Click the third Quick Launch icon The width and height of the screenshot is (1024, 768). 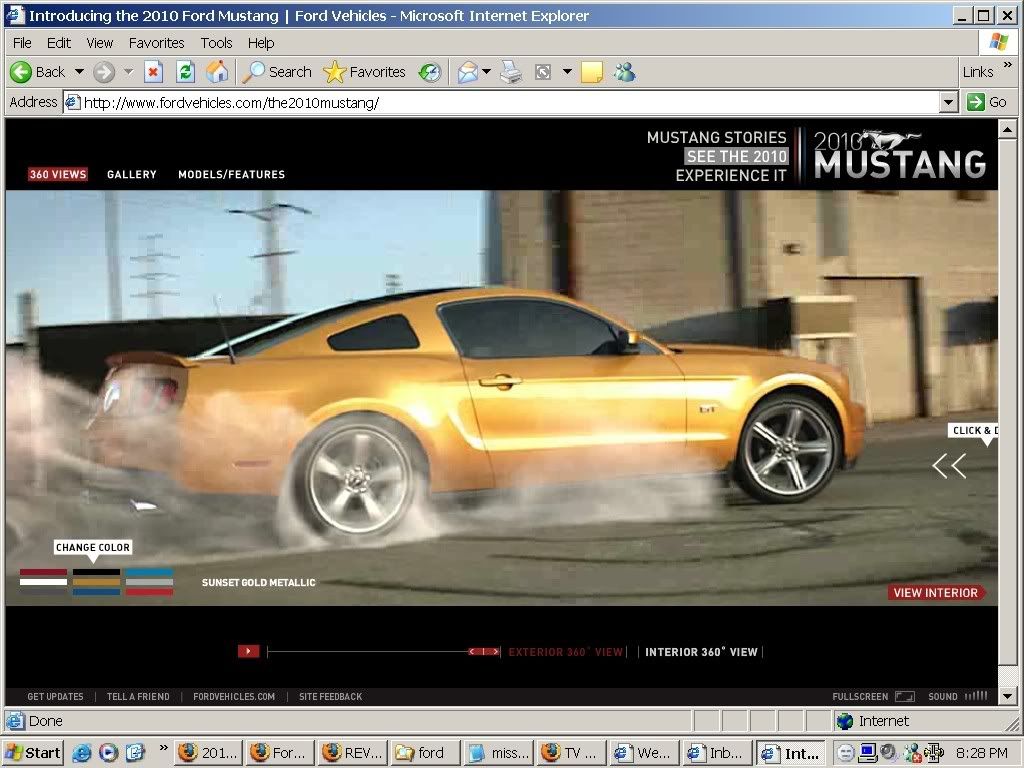[x=135, y=753]
